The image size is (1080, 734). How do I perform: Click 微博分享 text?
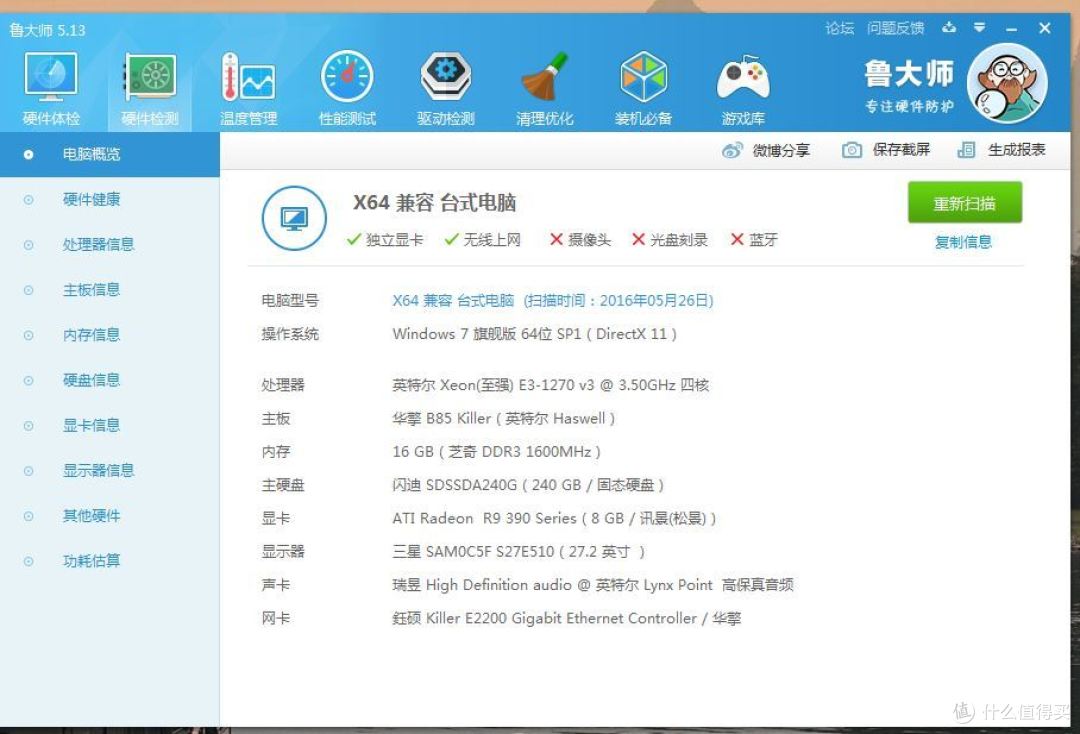point(781,150)
